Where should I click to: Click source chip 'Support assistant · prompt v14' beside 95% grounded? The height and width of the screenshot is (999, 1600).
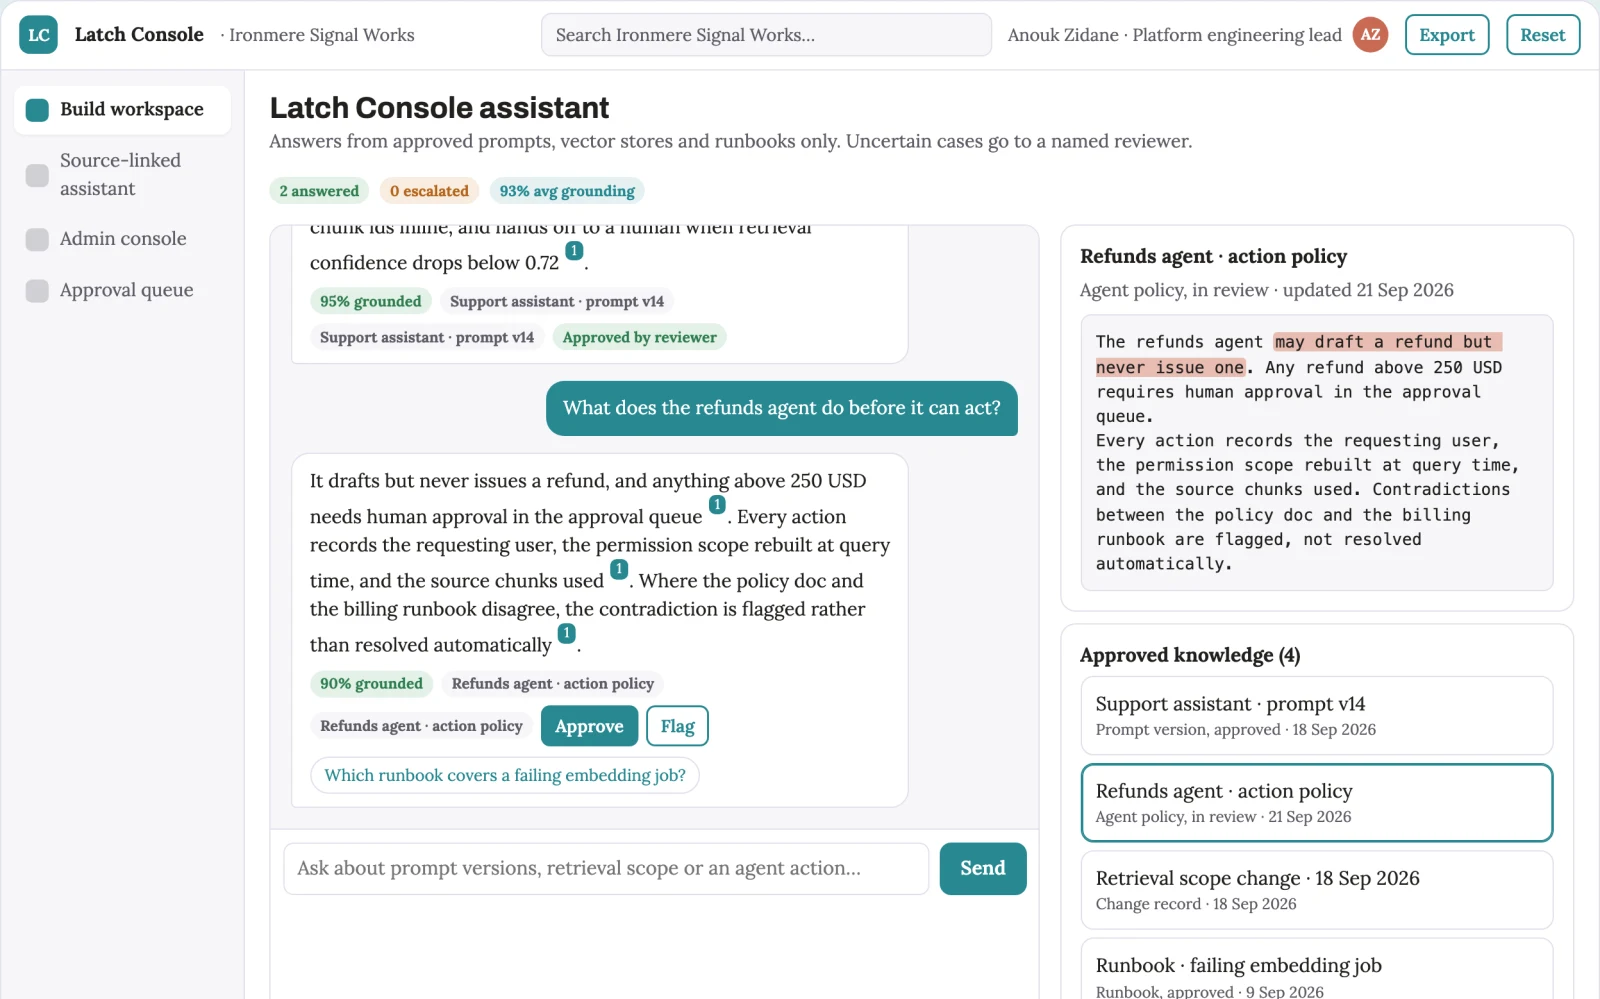click(557, 301)
